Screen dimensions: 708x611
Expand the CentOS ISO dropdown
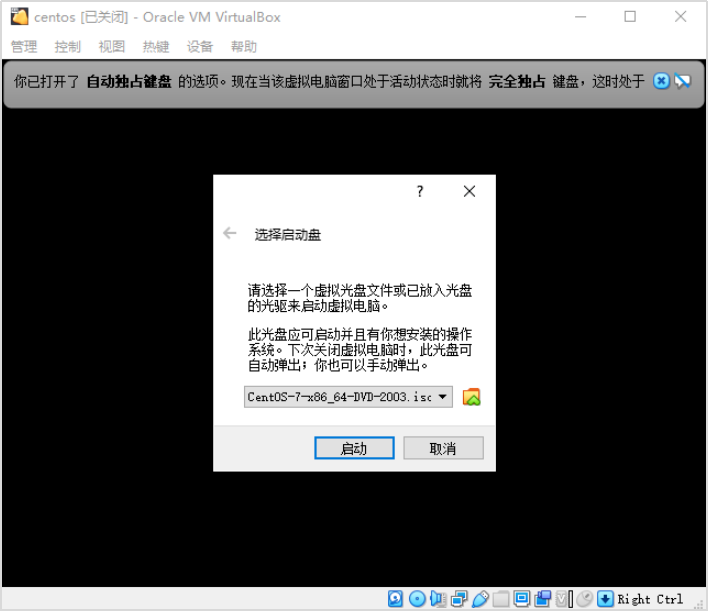pyautogui.click(x=348, y=397)
